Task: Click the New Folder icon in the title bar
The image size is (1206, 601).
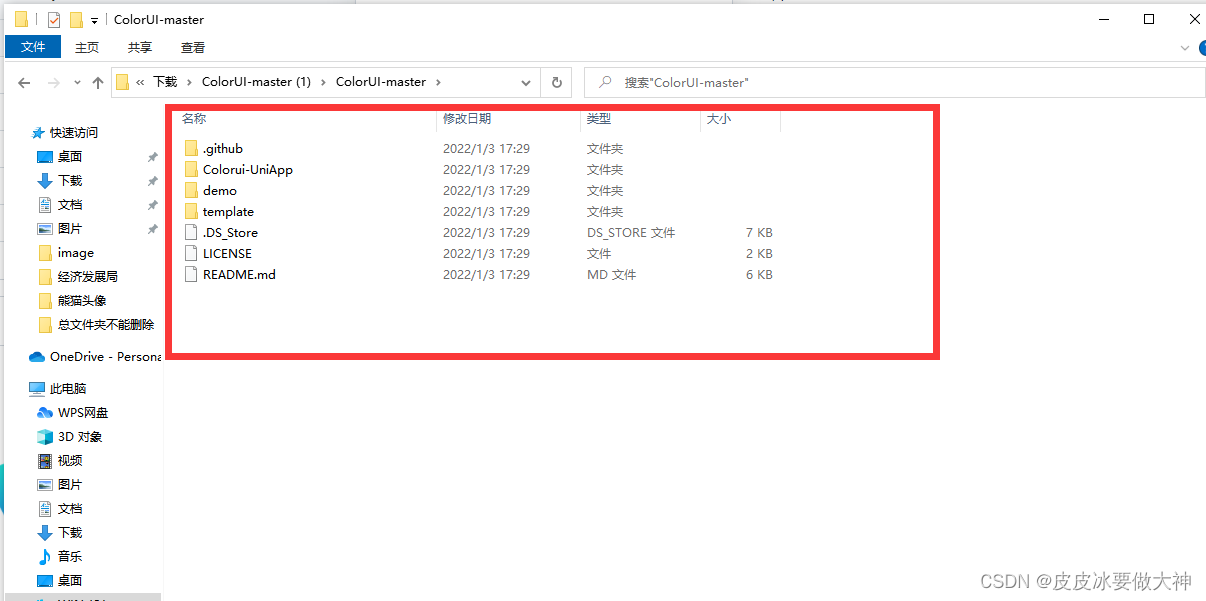Action: coord(76,20)
